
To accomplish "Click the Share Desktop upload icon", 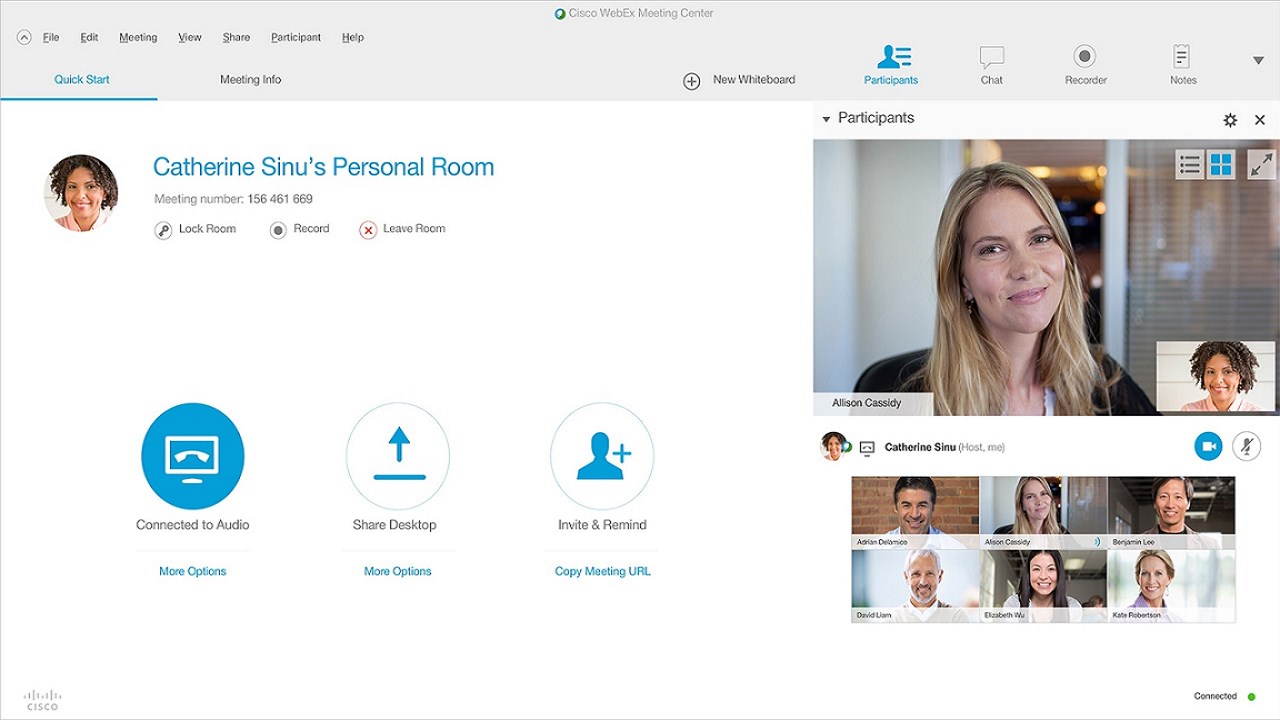I will pos(398,456).
